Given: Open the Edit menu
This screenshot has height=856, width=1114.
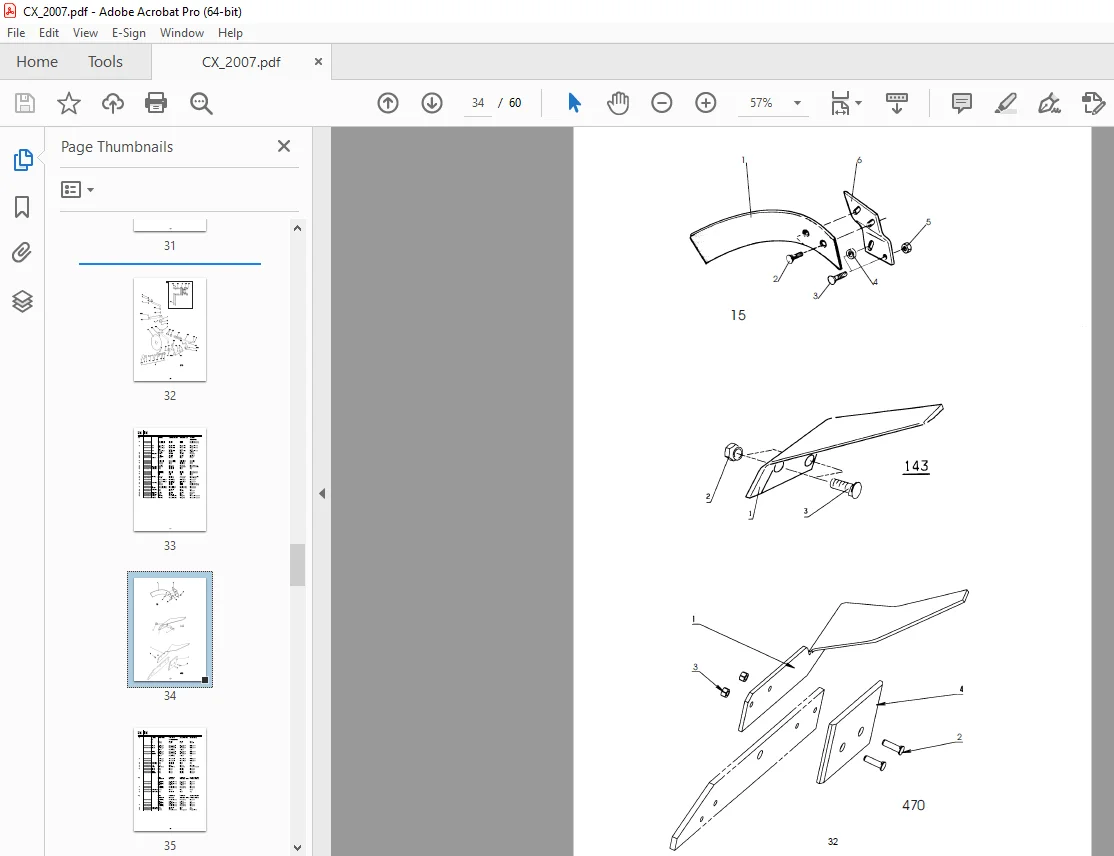Looking at the screenshot, I should click(48, 33).
